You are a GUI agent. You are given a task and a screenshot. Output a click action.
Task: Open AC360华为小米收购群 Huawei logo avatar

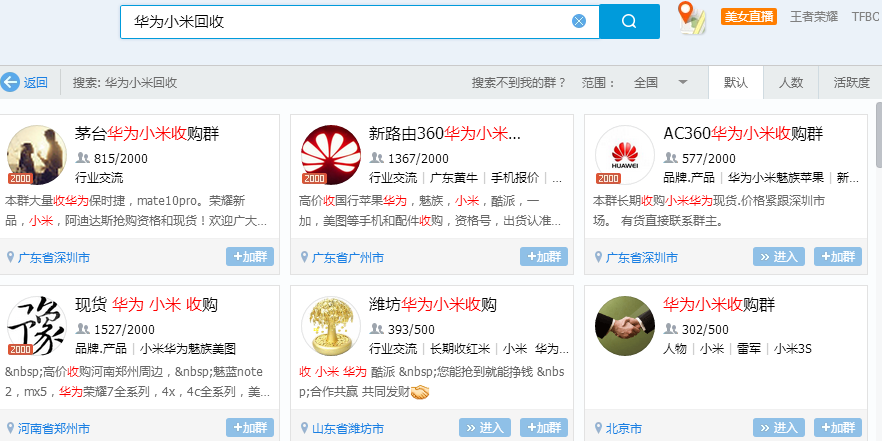[624, 155]
